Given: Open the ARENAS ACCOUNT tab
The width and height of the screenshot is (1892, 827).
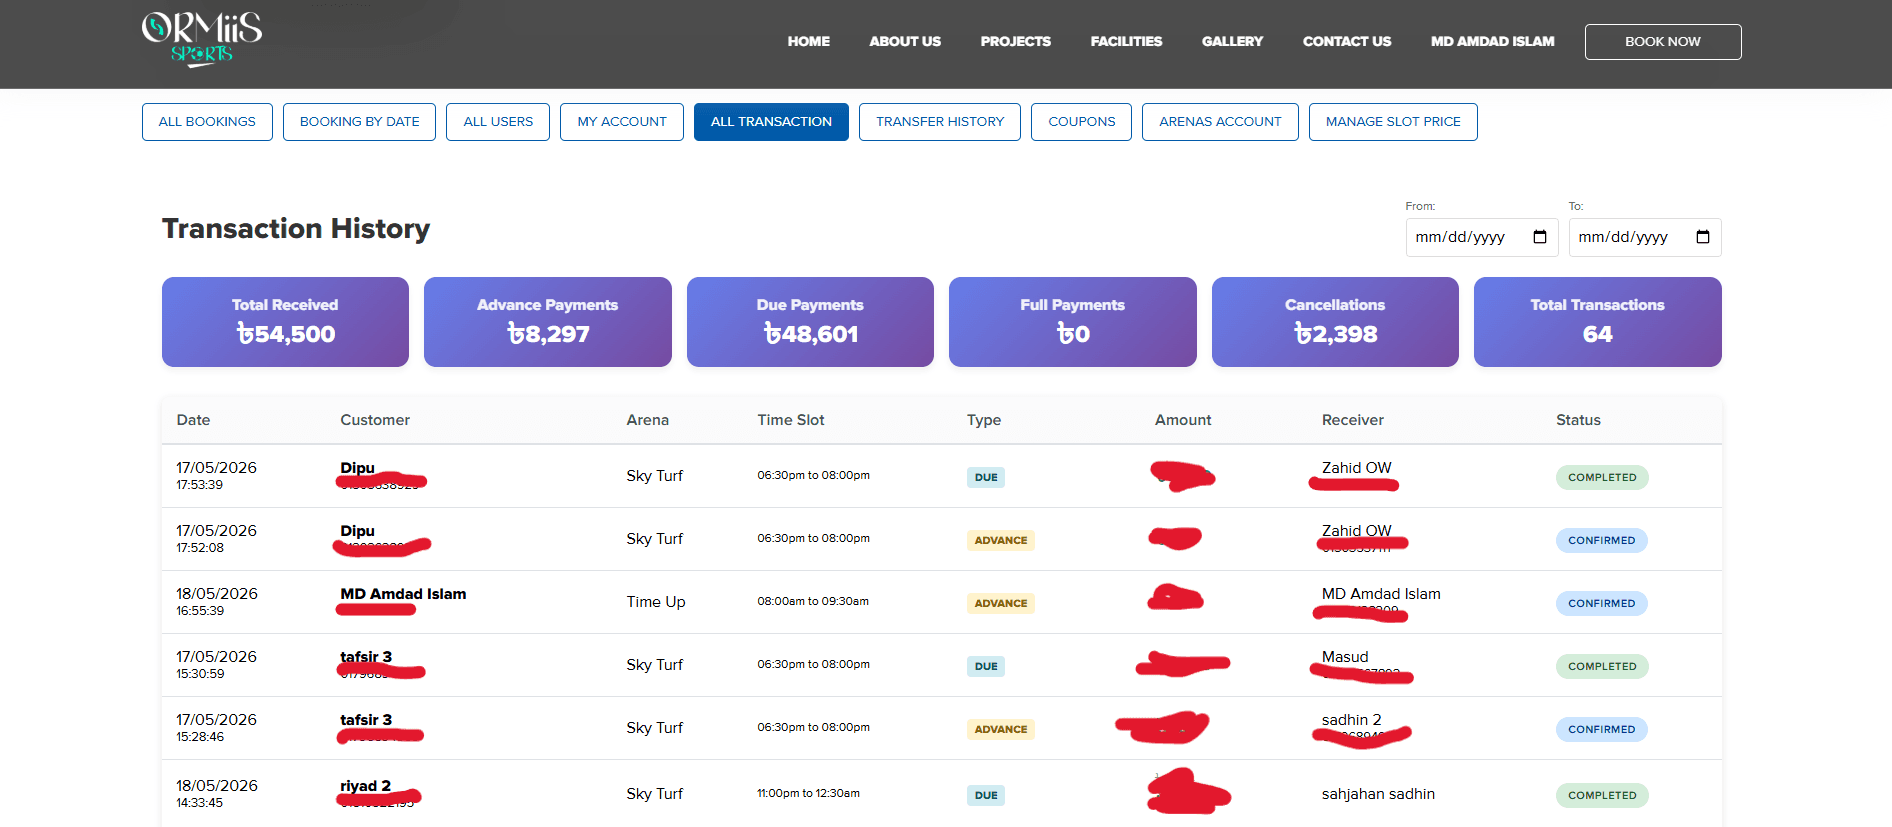Looking at the screenshot, I should [x=1220, y=122].
